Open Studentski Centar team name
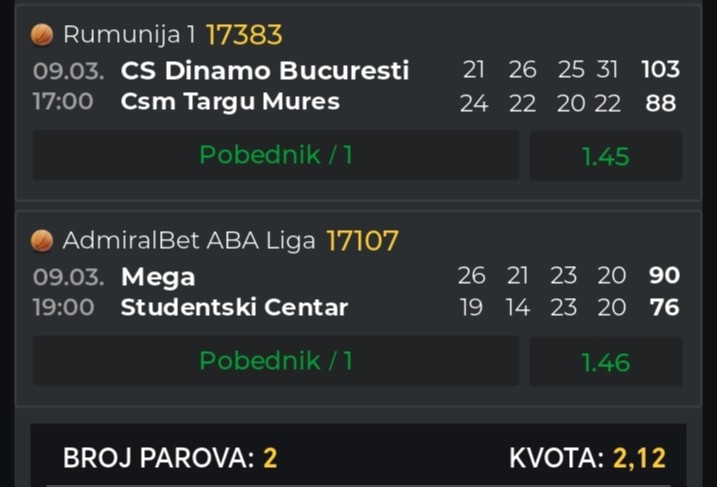 pos(234,307)
